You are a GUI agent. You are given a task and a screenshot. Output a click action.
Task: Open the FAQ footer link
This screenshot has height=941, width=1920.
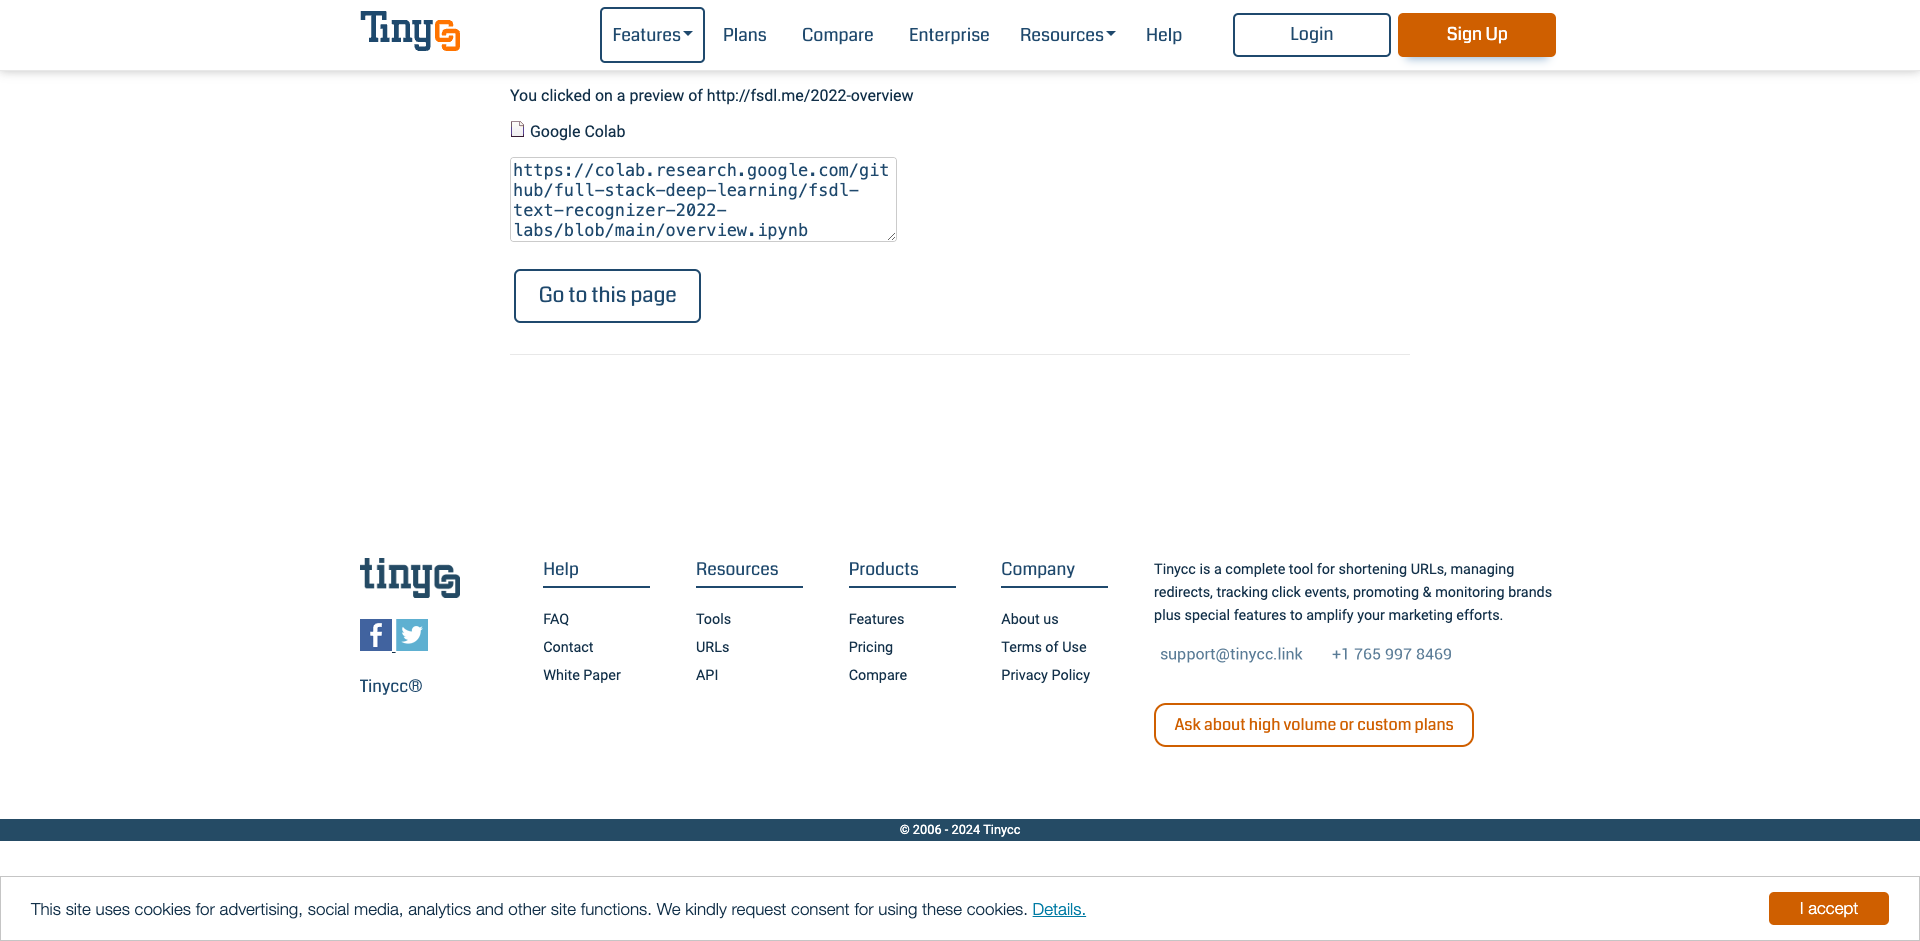pyautogui.click(x=556, y=619)
